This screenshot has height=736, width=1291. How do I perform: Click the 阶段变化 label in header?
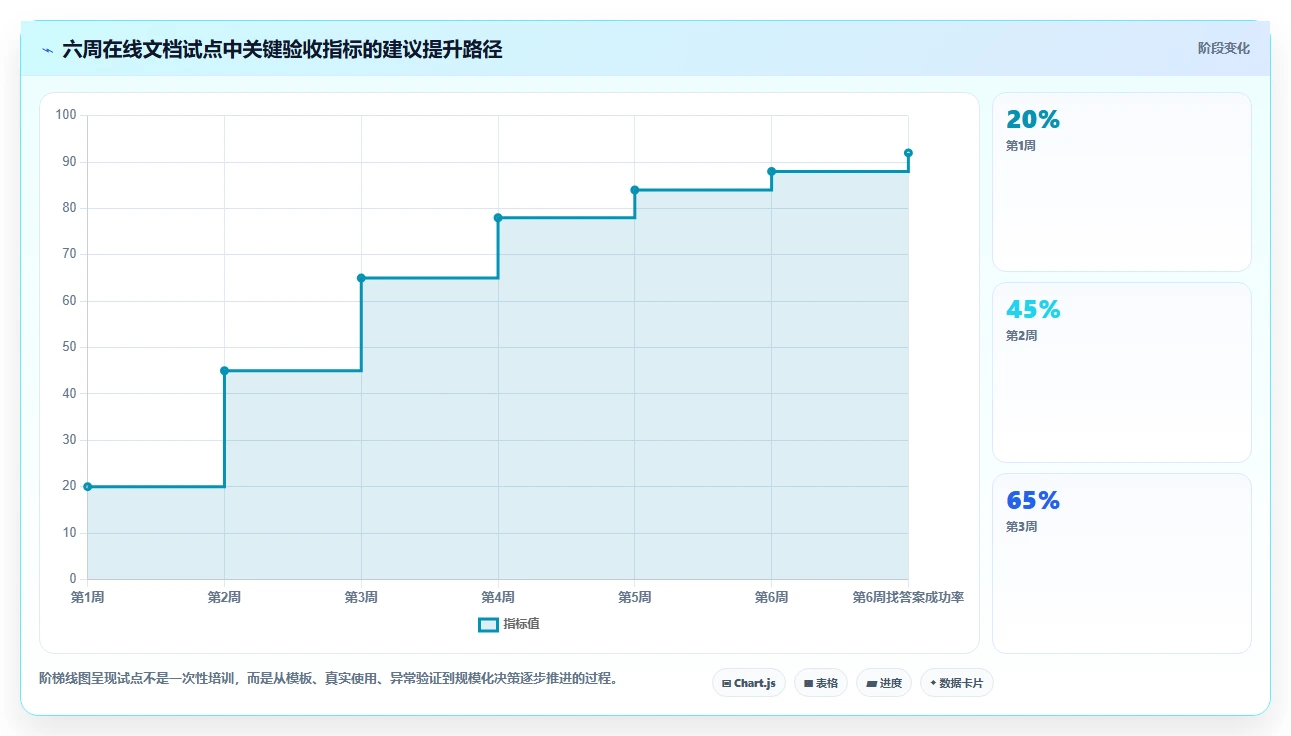(1223, 48)
